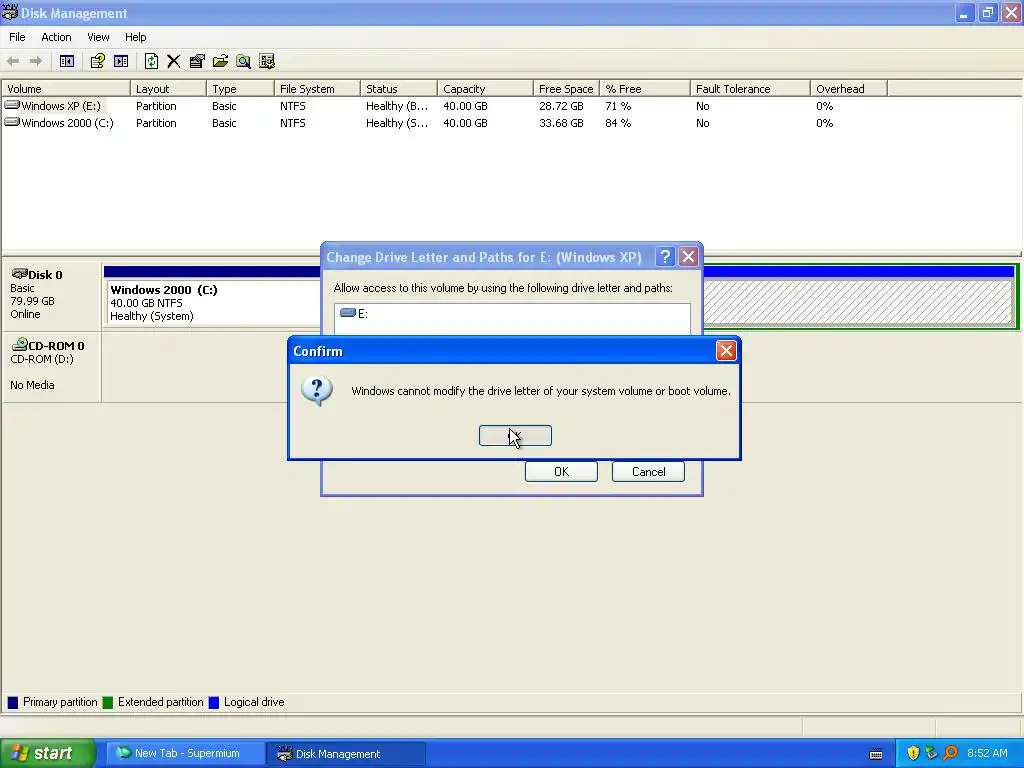Viewport: 1024px width, 768px height.
Task: Click the Settings grid toolbar icon
Action: pos(267,61)
